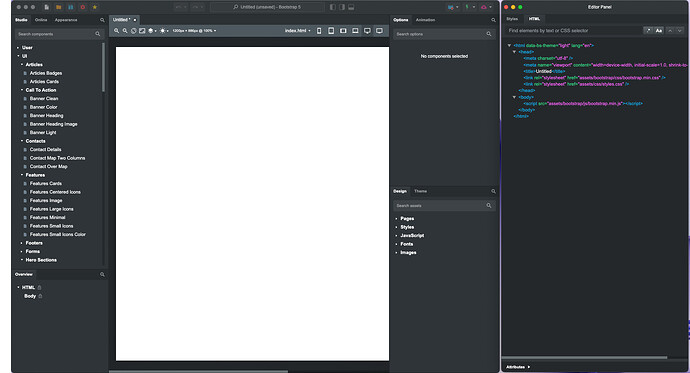Collapse the Call To Action group
The width and height of the screenshot is (690, 373).
[22, 90]
